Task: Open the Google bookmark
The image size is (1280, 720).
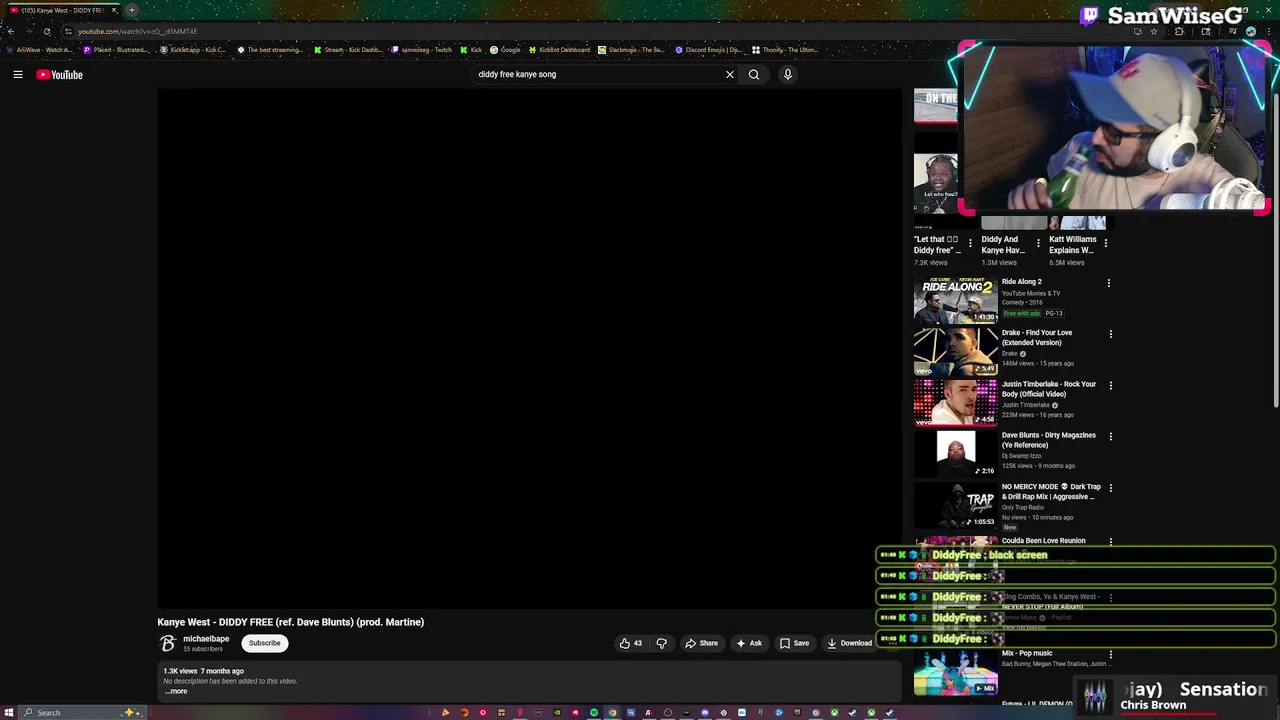Action: click(x=505, y=50)
